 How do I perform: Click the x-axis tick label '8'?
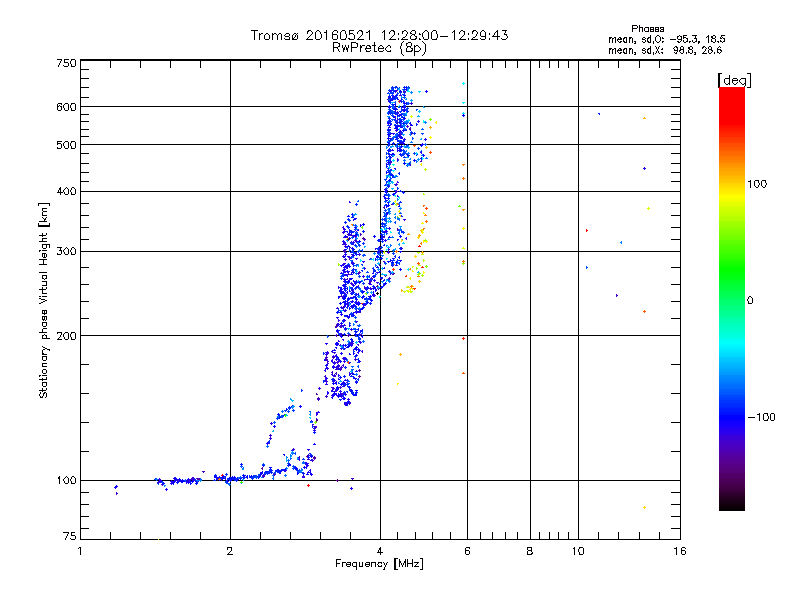[x=530, y=551]
